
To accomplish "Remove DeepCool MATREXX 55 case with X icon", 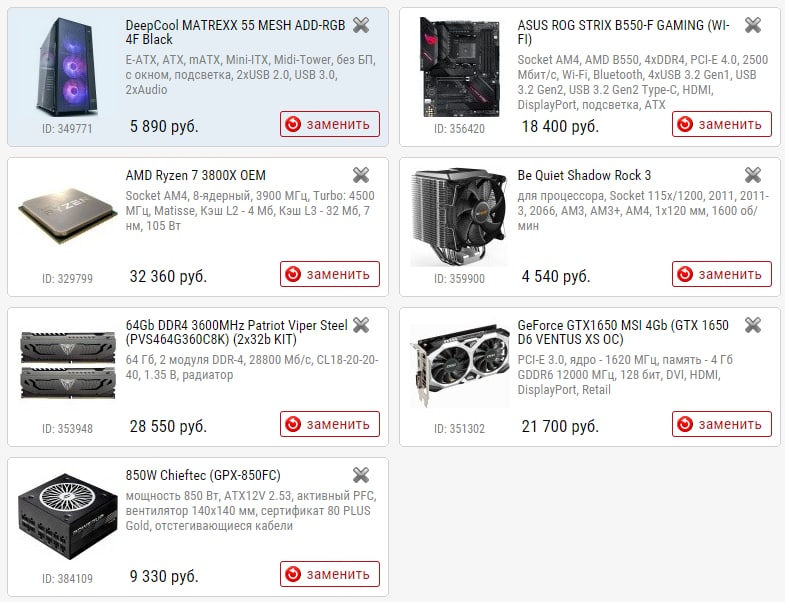I will click(360, 25).
